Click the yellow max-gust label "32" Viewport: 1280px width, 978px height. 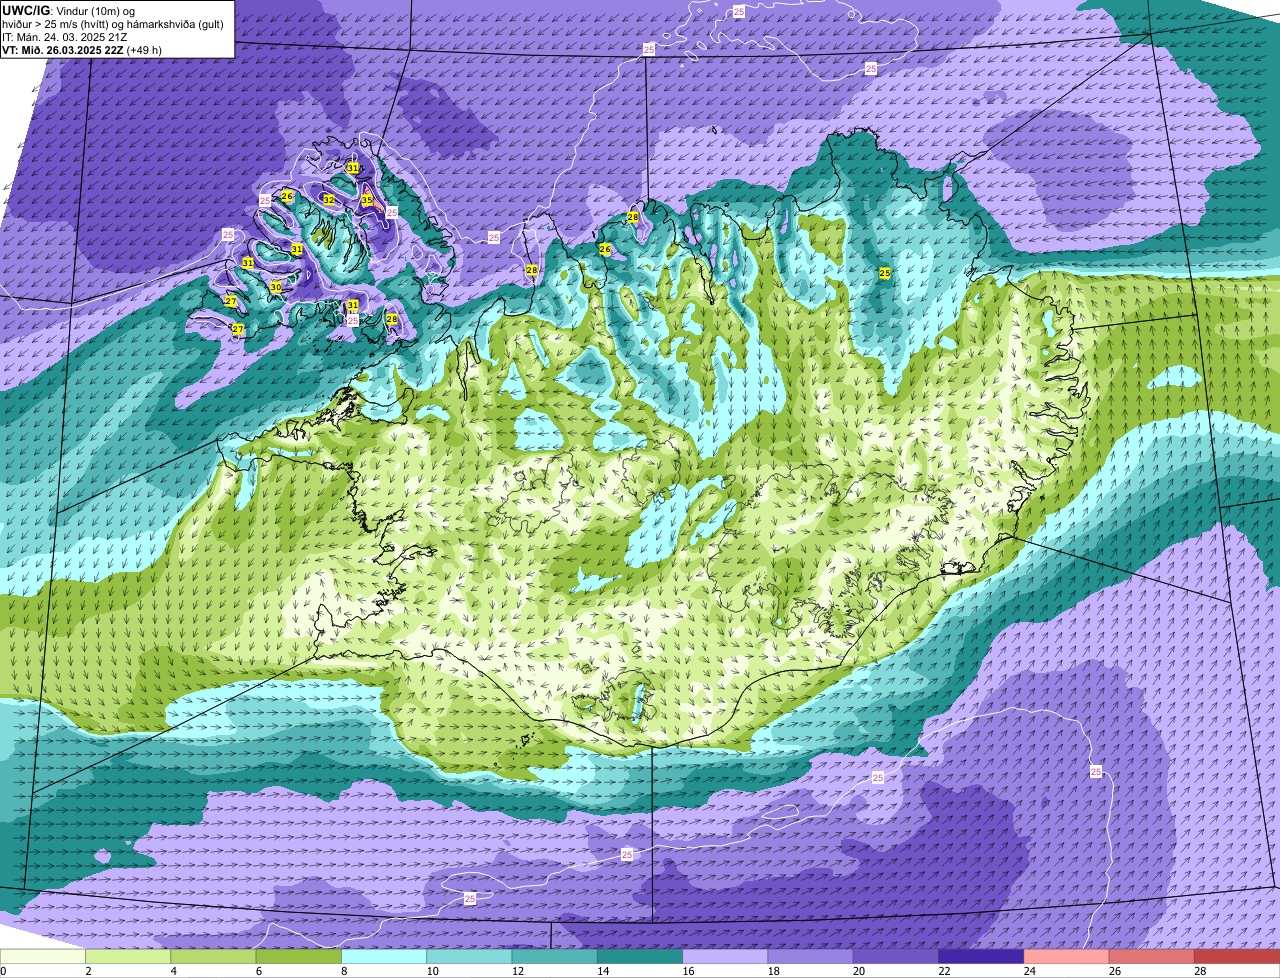(x=329, y=199)
